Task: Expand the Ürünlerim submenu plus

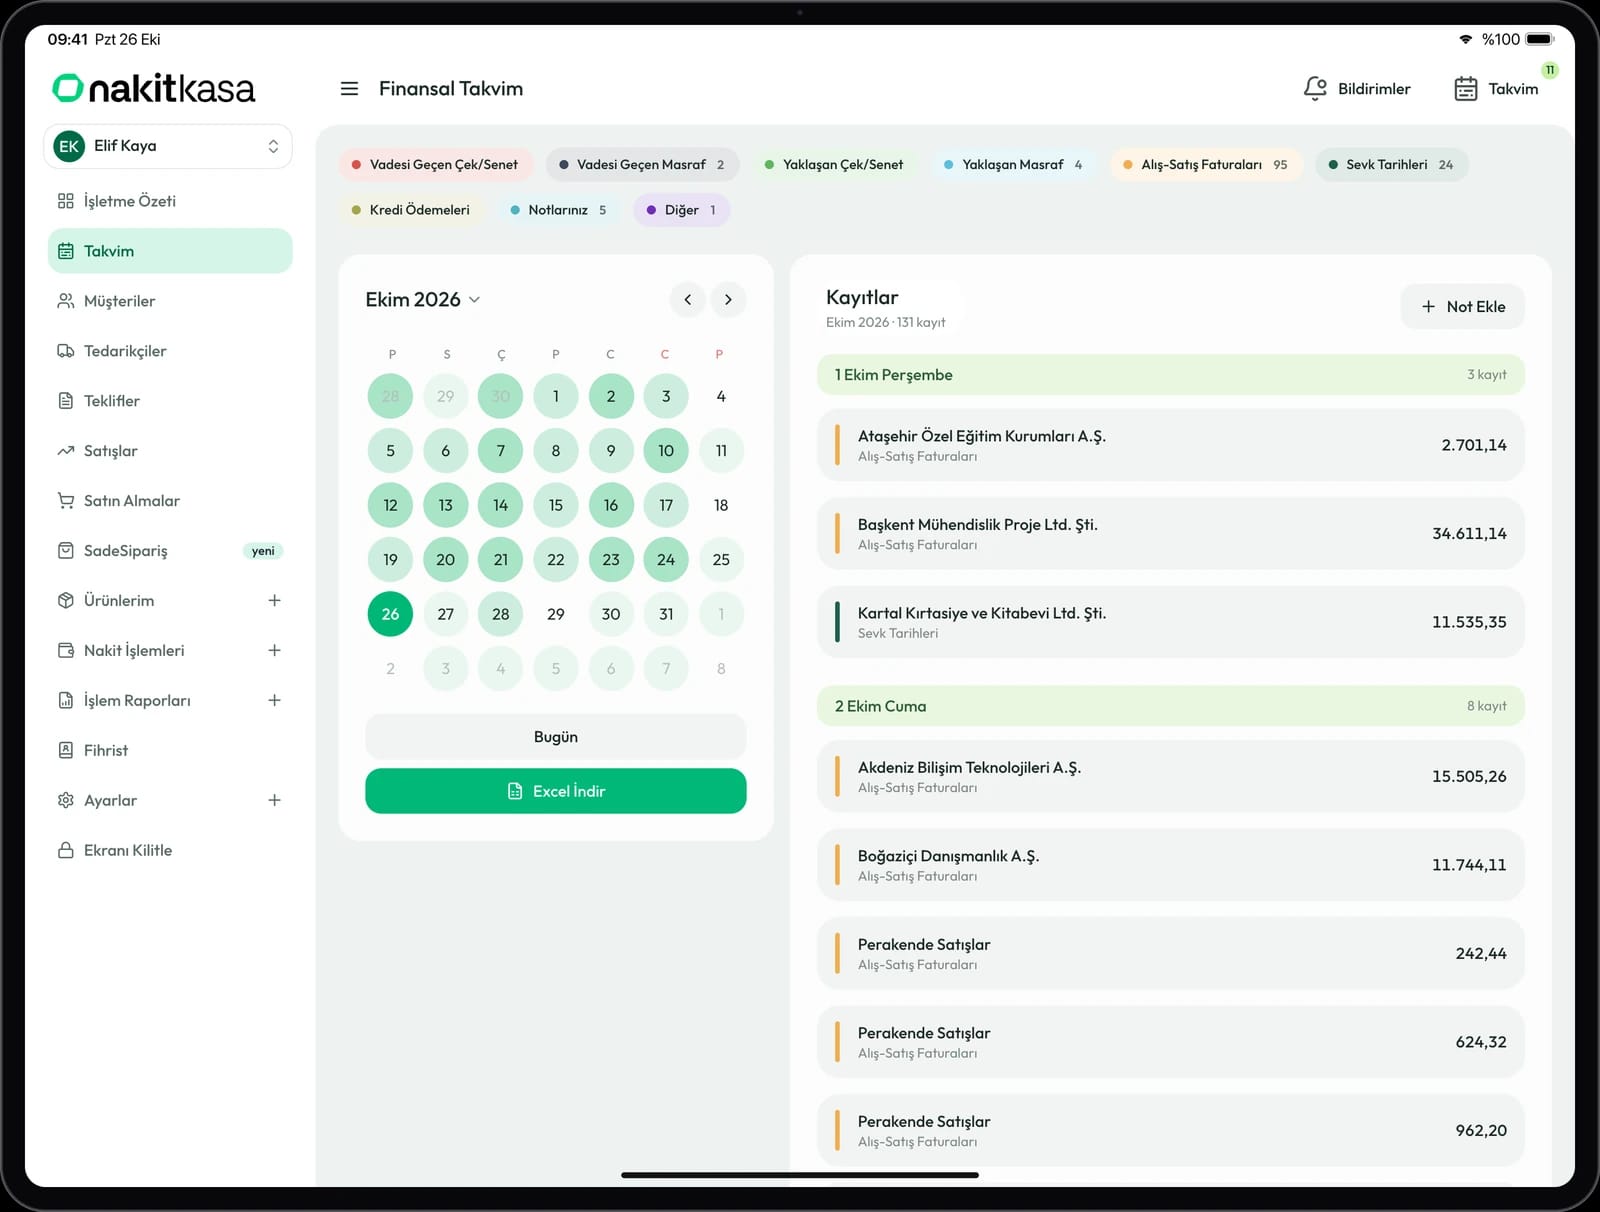Action: pos(274,600)
